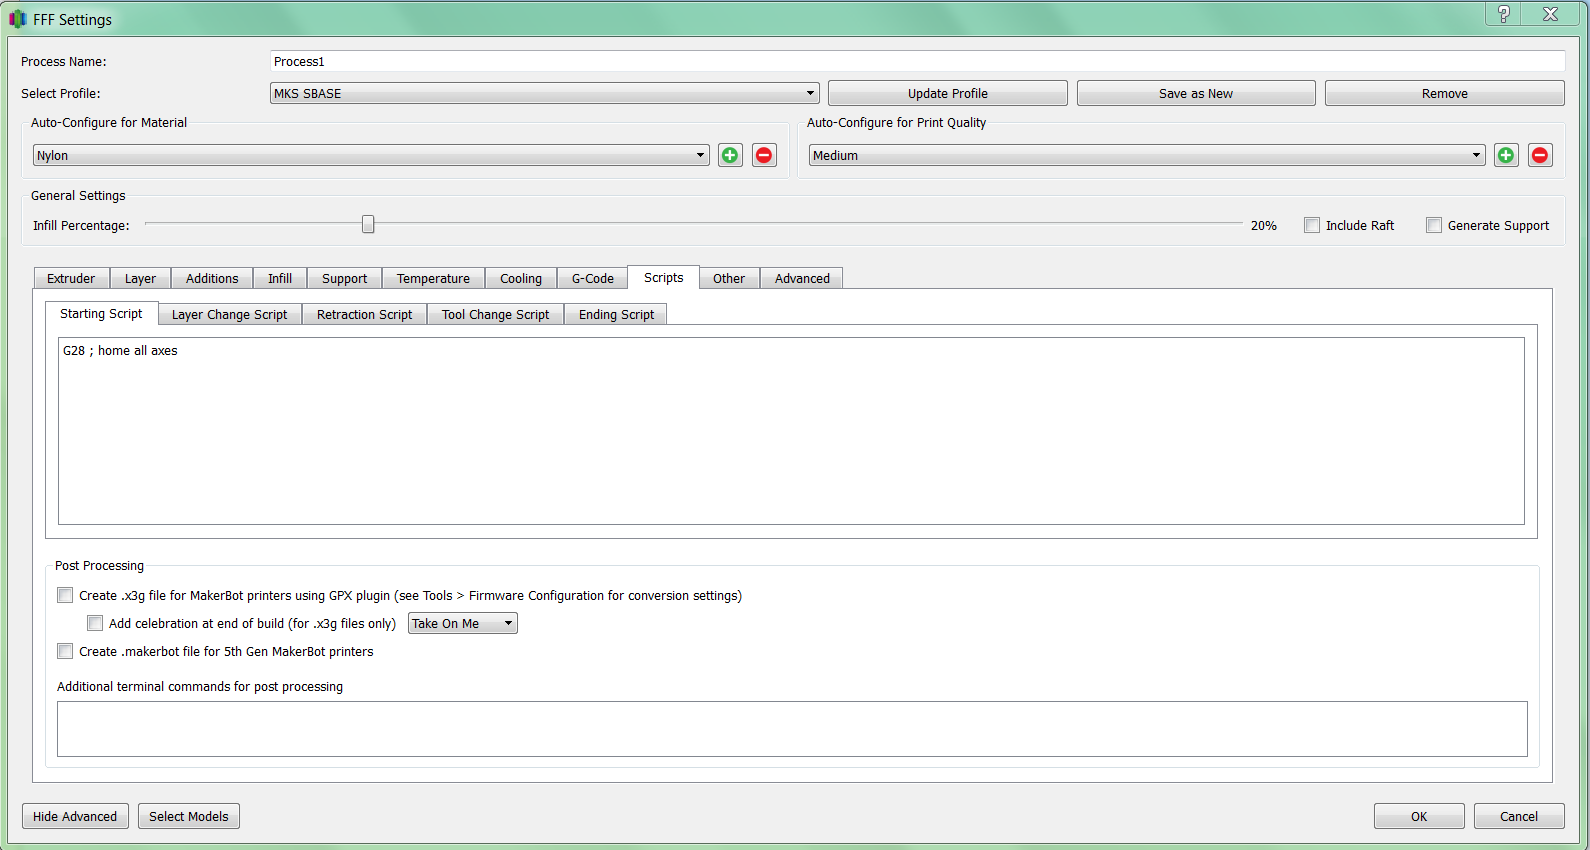This screenshot has height=850, width=1590.
Task: Click the Infill Percentage slider handle
Action: point(368,224)
